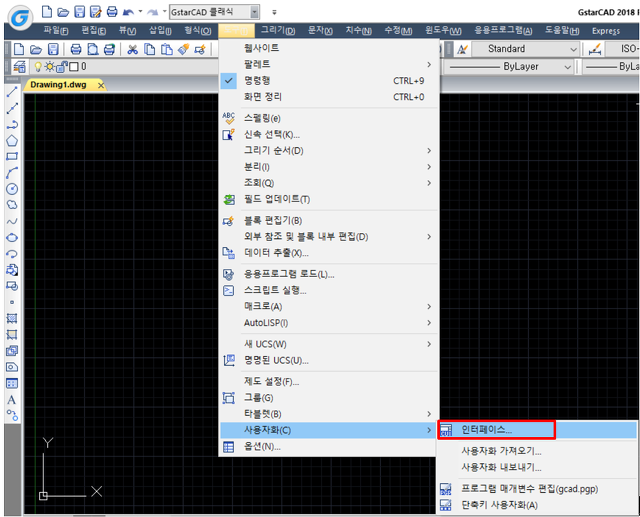Close the Drawing1.dwg tab
The image size is (640, 517).
(x=101, y=85)
